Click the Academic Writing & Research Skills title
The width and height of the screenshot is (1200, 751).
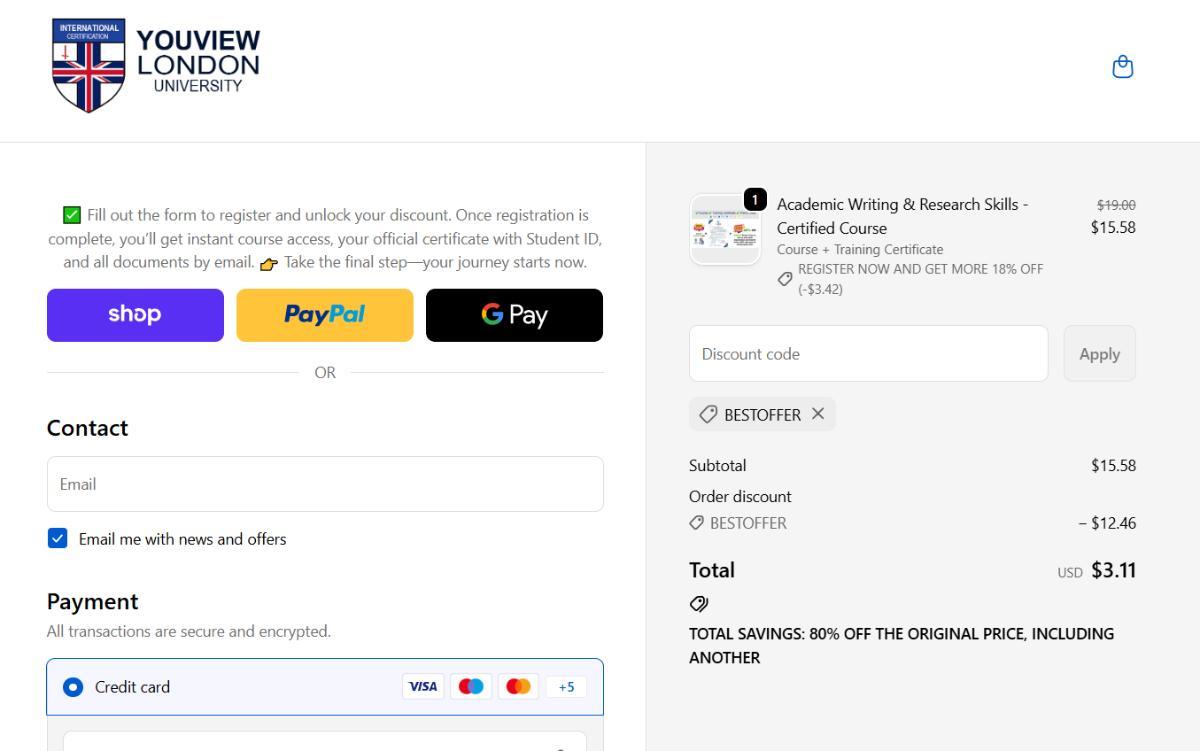902,216
